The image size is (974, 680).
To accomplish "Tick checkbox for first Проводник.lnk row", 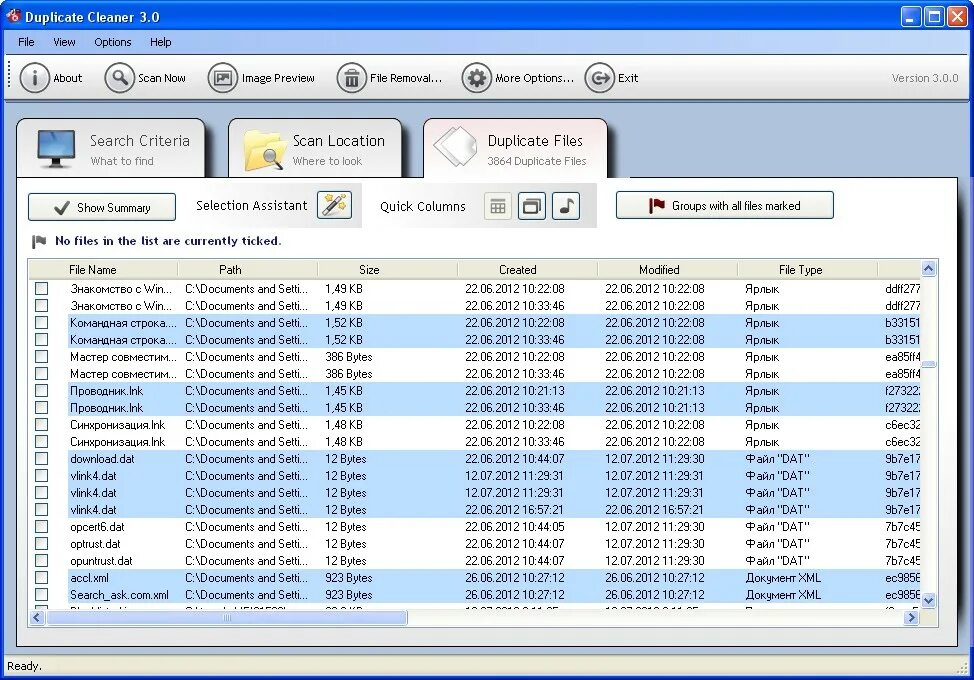I will click(42, 391).
